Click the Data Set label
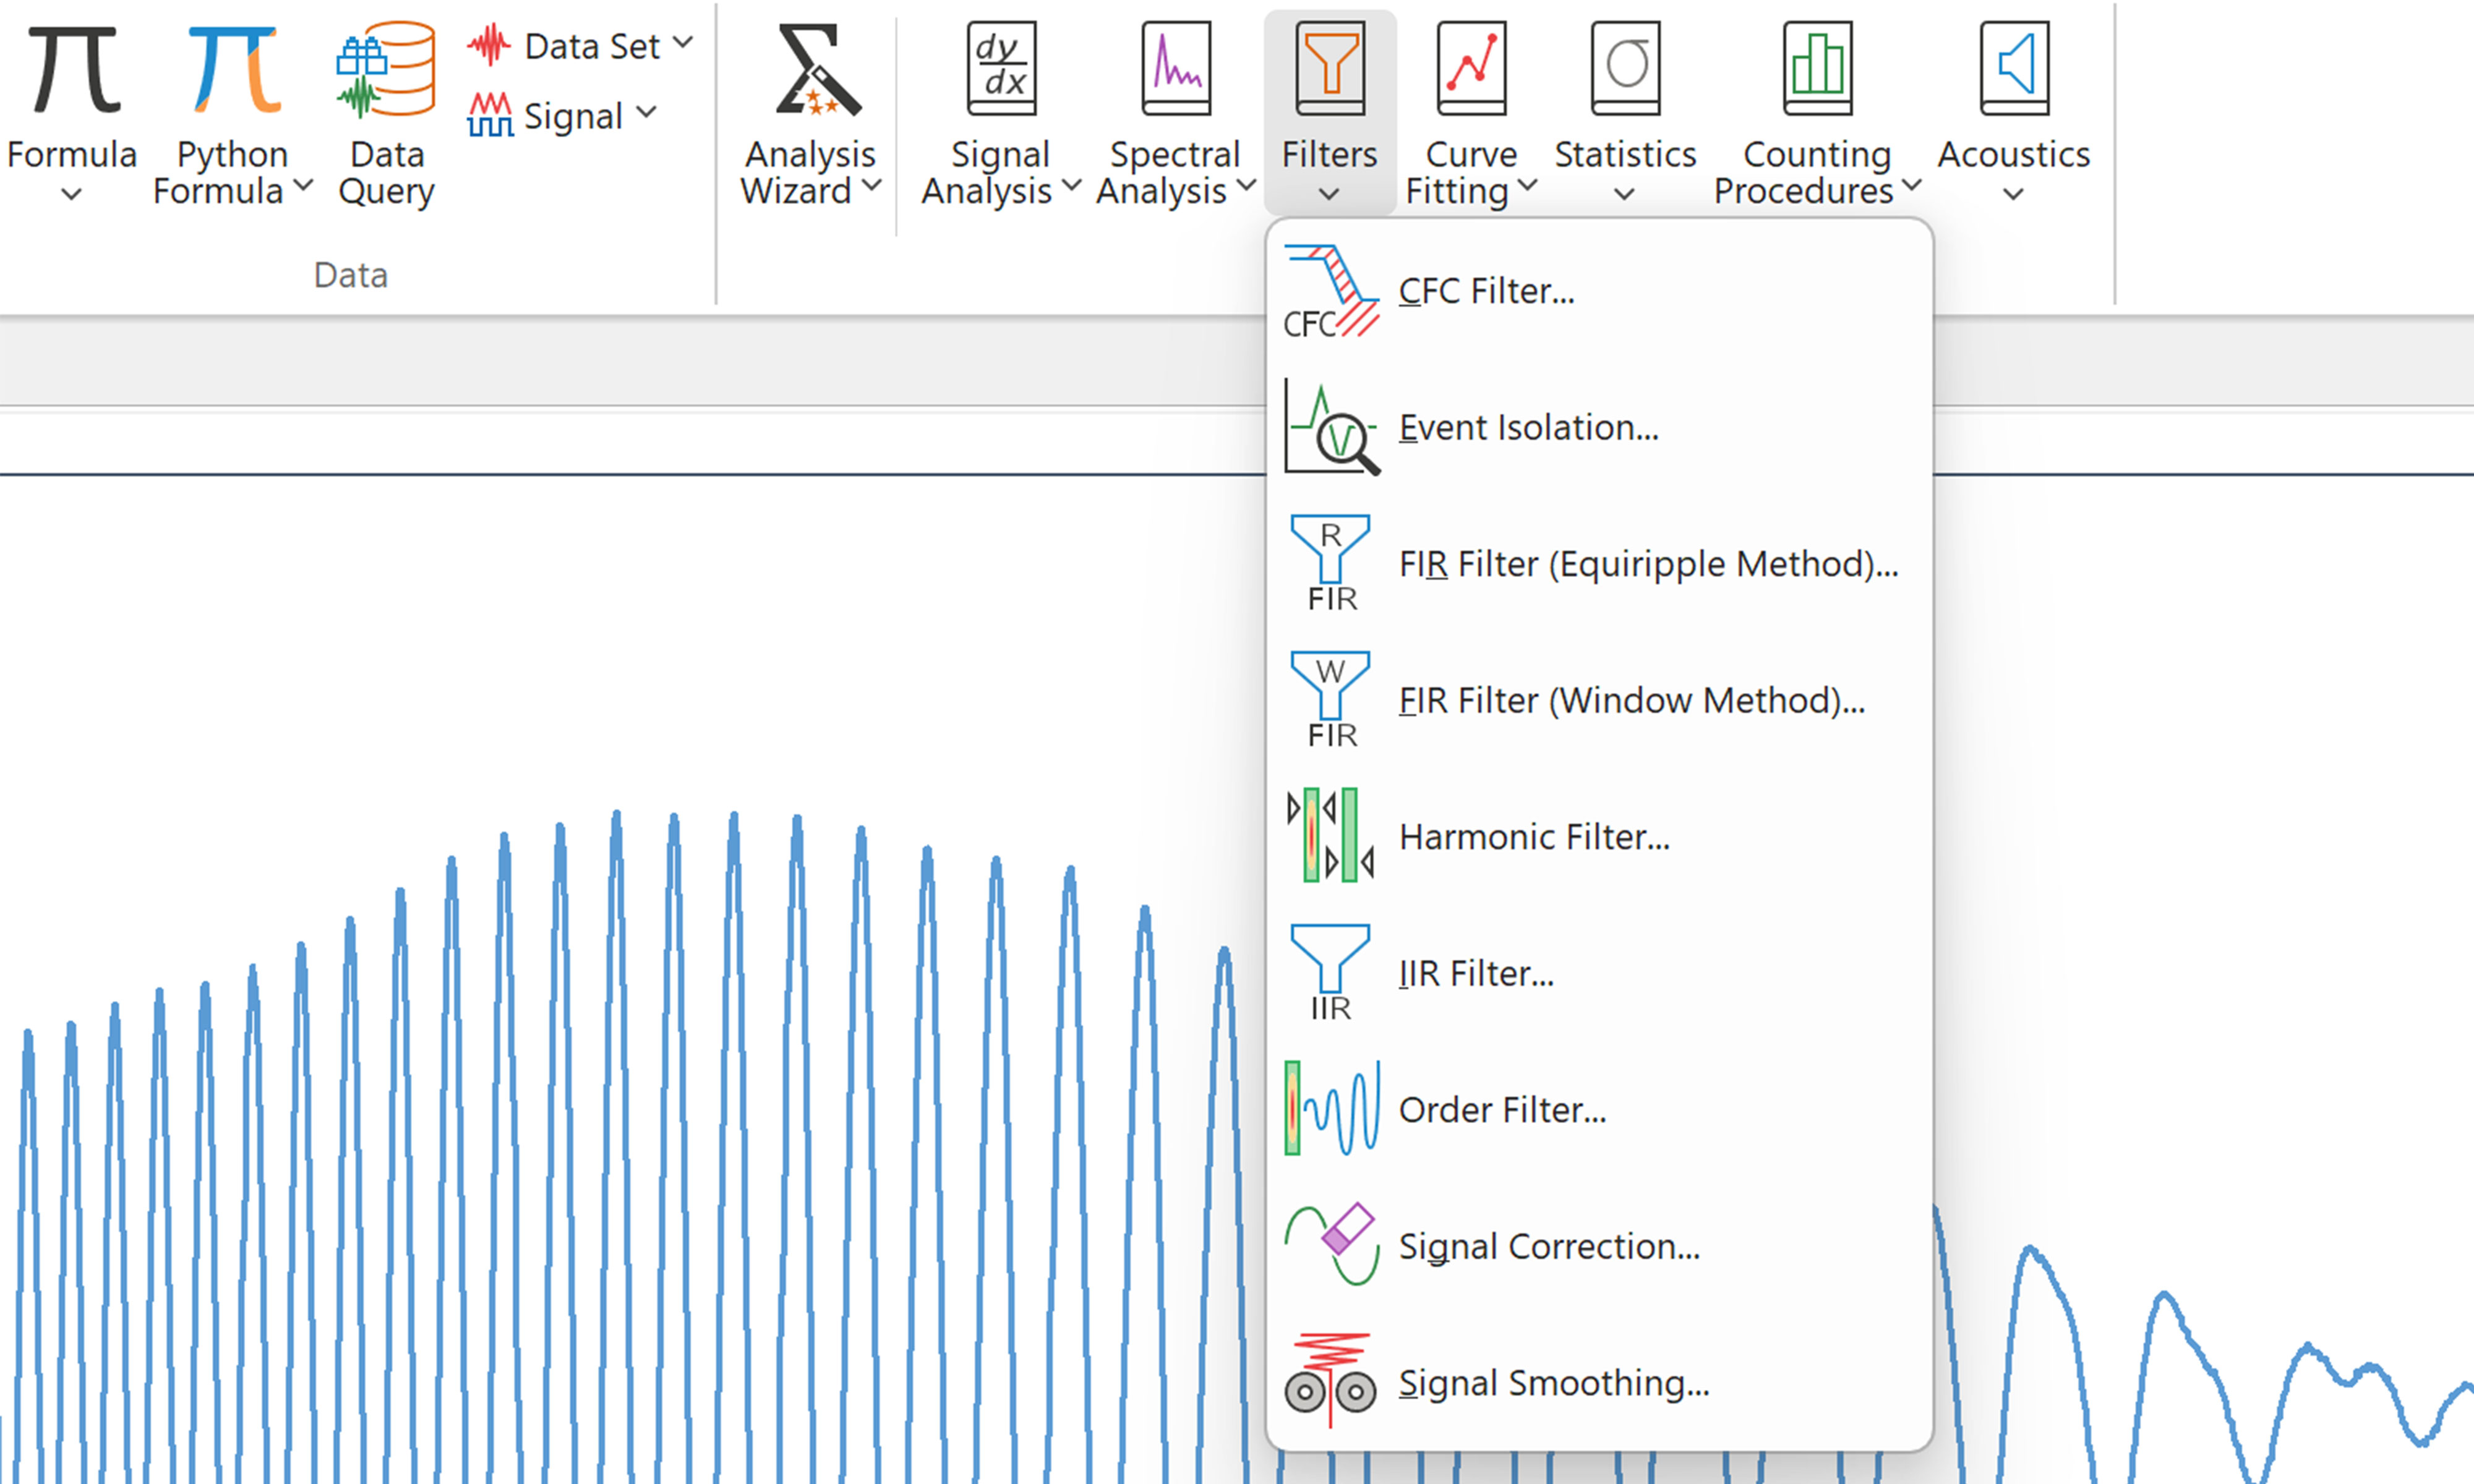This screenshot has width=2474, height=1484. point(592,46)
